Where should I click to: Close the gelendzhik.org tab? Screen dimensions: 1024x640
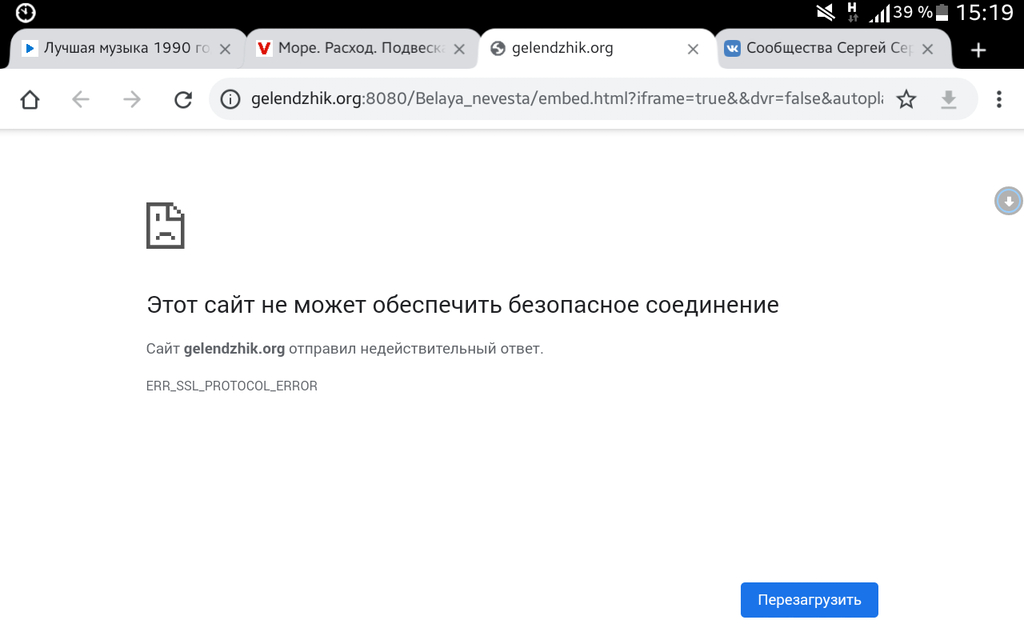[693, 49]
